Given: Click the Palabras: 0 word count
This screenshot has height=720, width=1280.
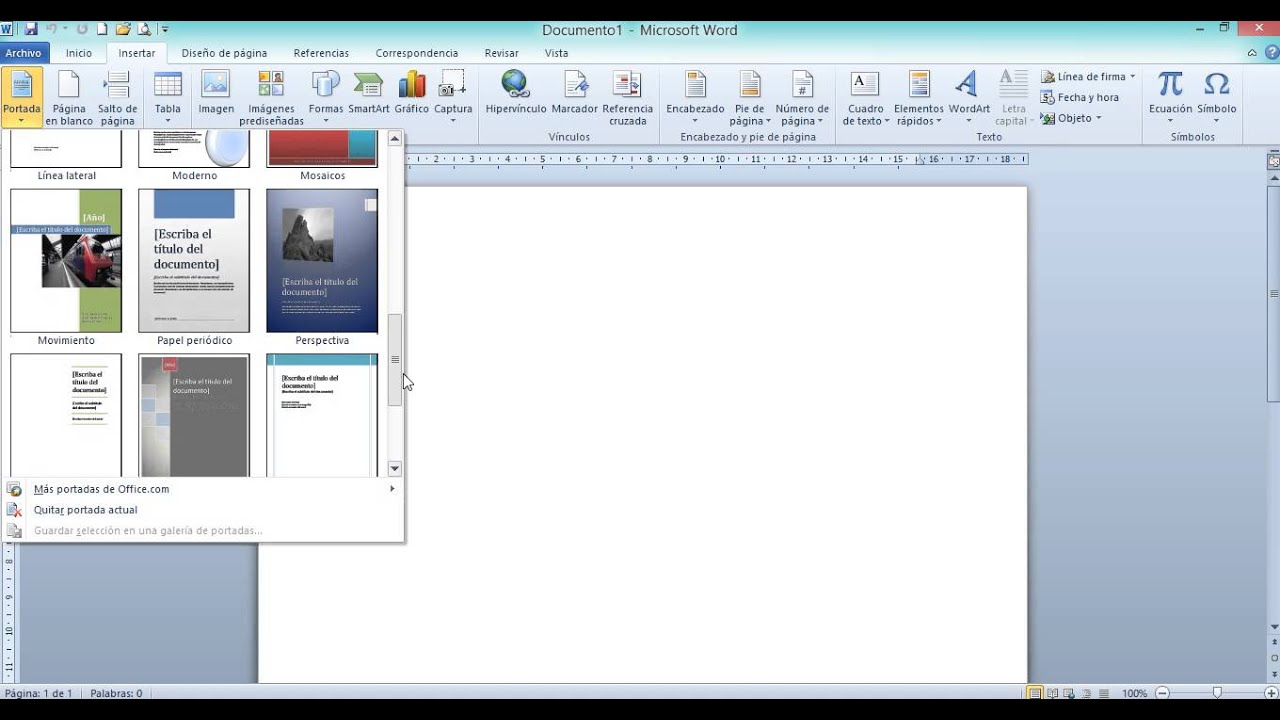Looking at the screenshot, I should 116,693.
